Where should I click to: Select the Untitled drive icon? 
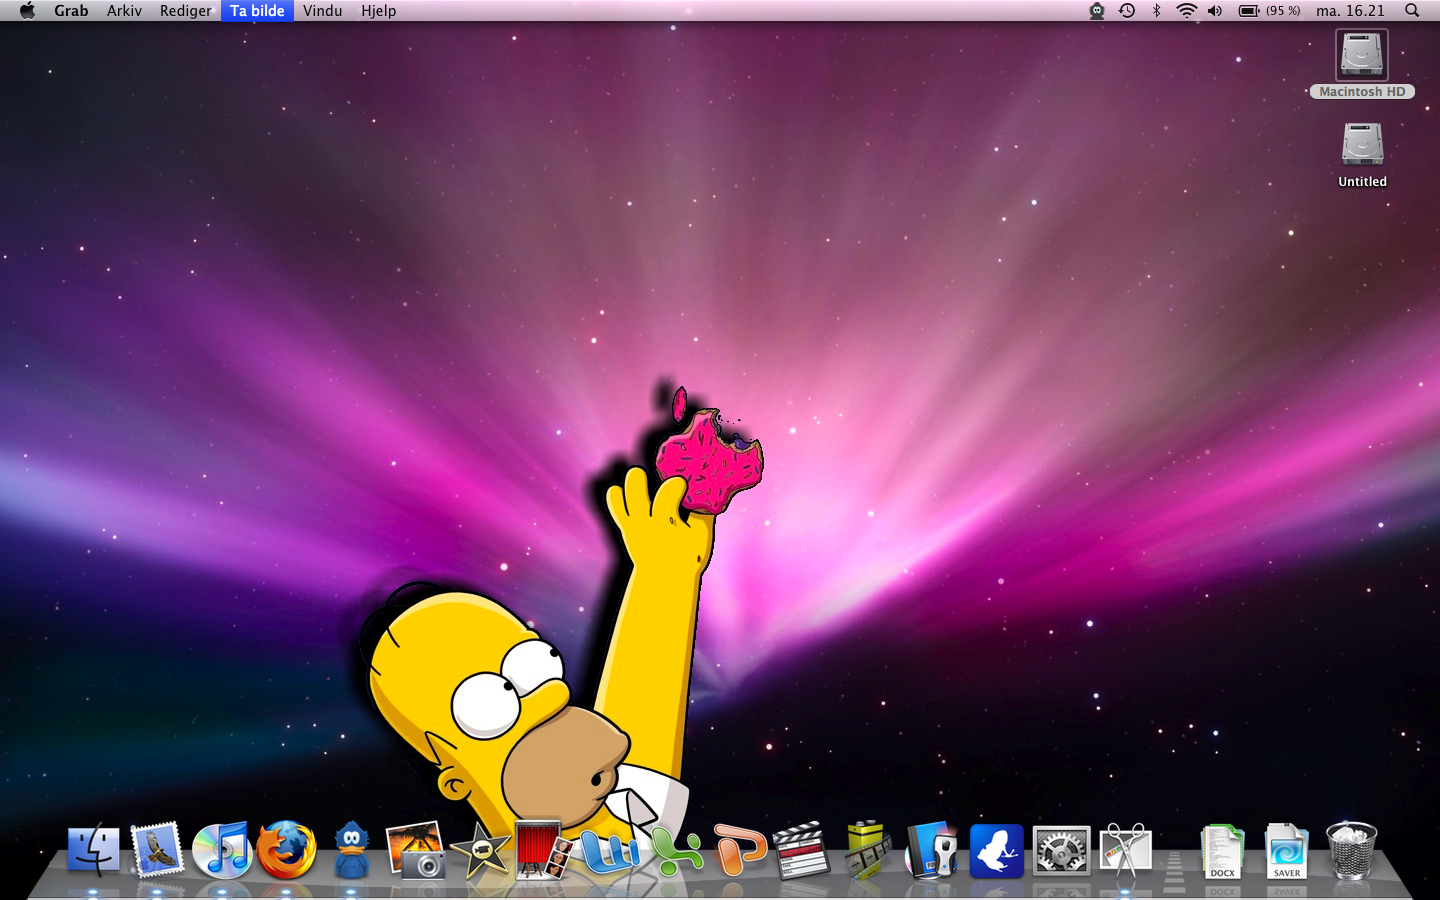point(1362,145)
